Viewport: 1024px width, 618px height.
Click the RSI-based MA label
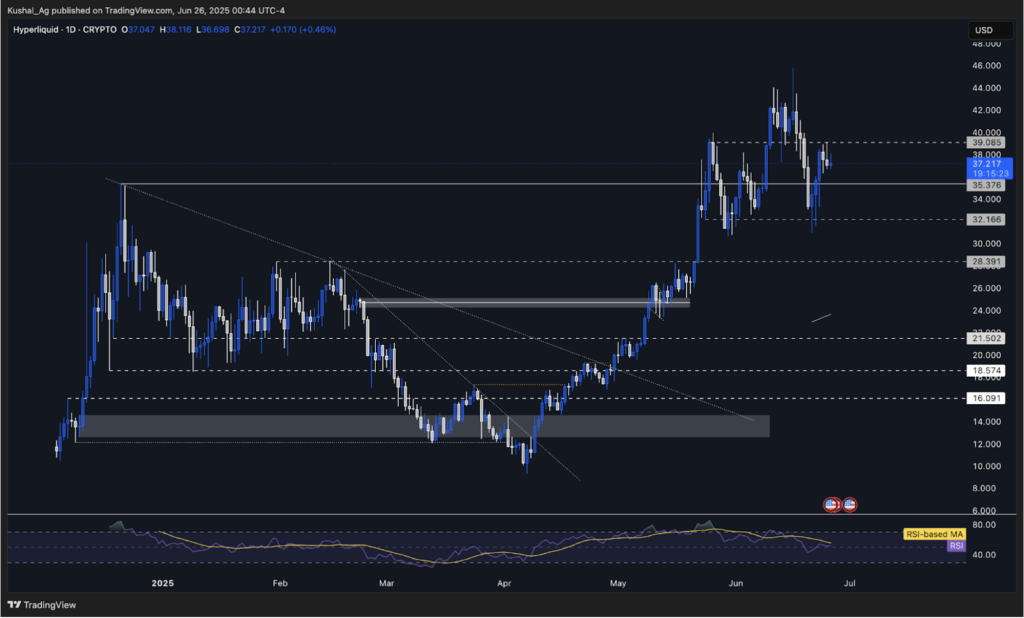pos(935,534)
